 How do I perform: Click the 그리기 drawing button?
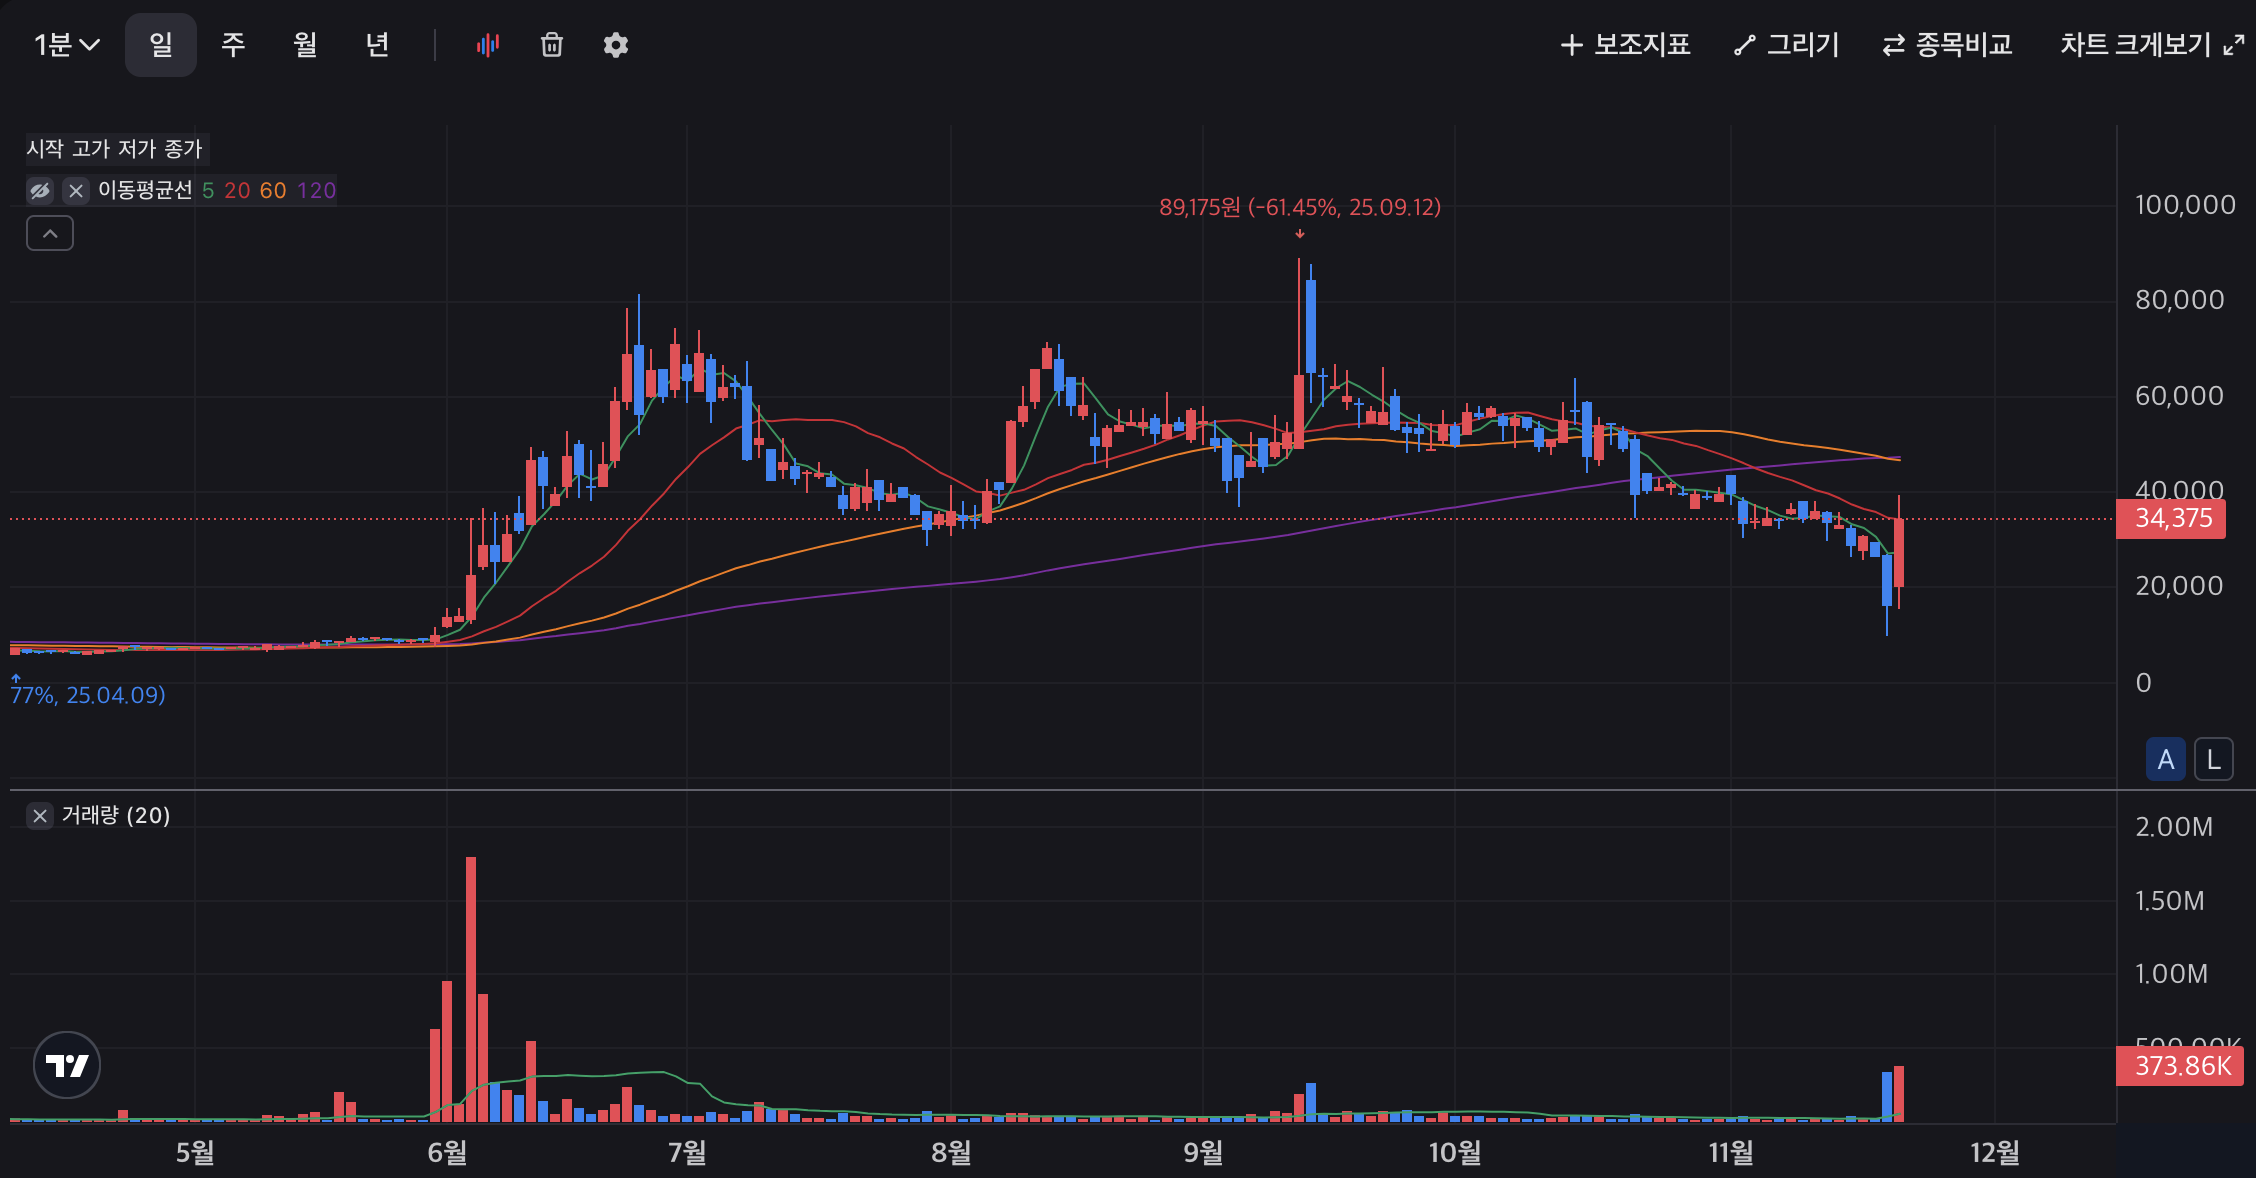(x=1787, y=45)
